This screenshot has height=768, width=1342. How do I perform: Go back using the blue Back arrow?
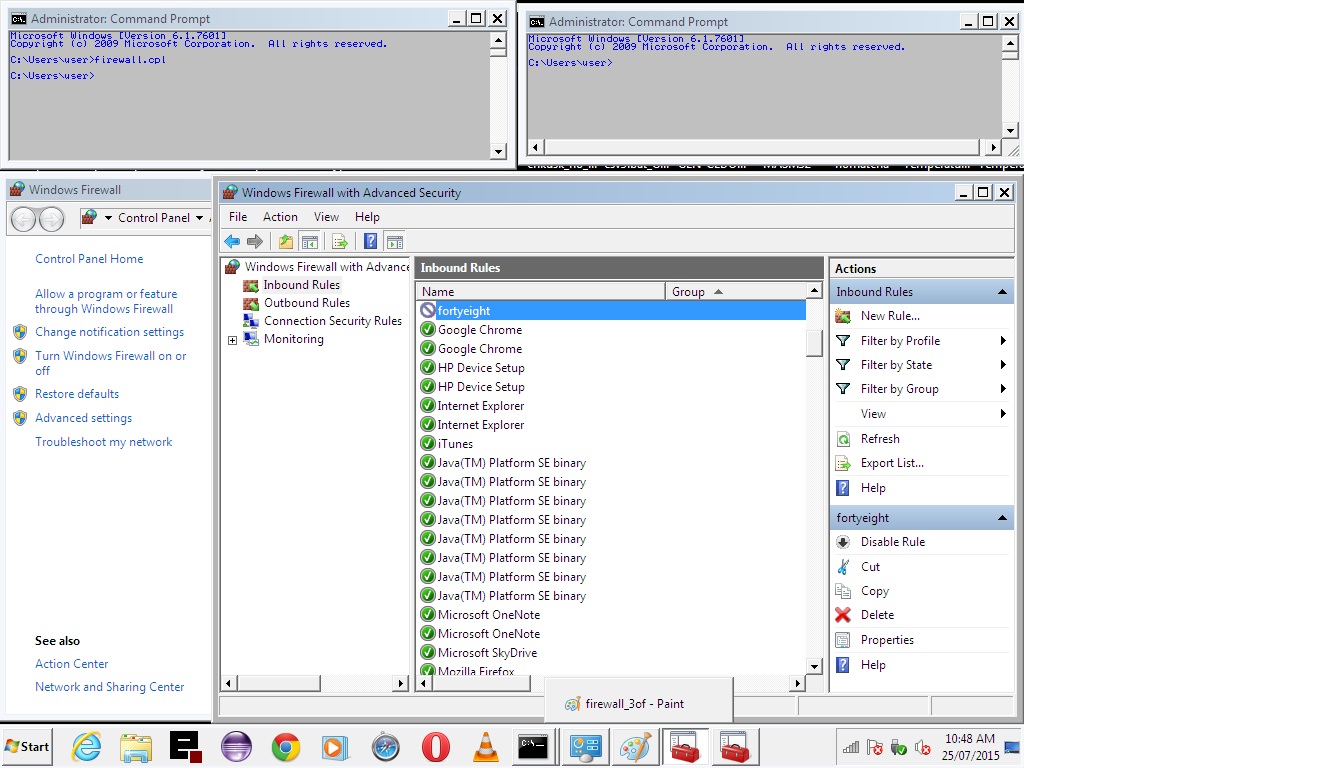click(232, 241)
